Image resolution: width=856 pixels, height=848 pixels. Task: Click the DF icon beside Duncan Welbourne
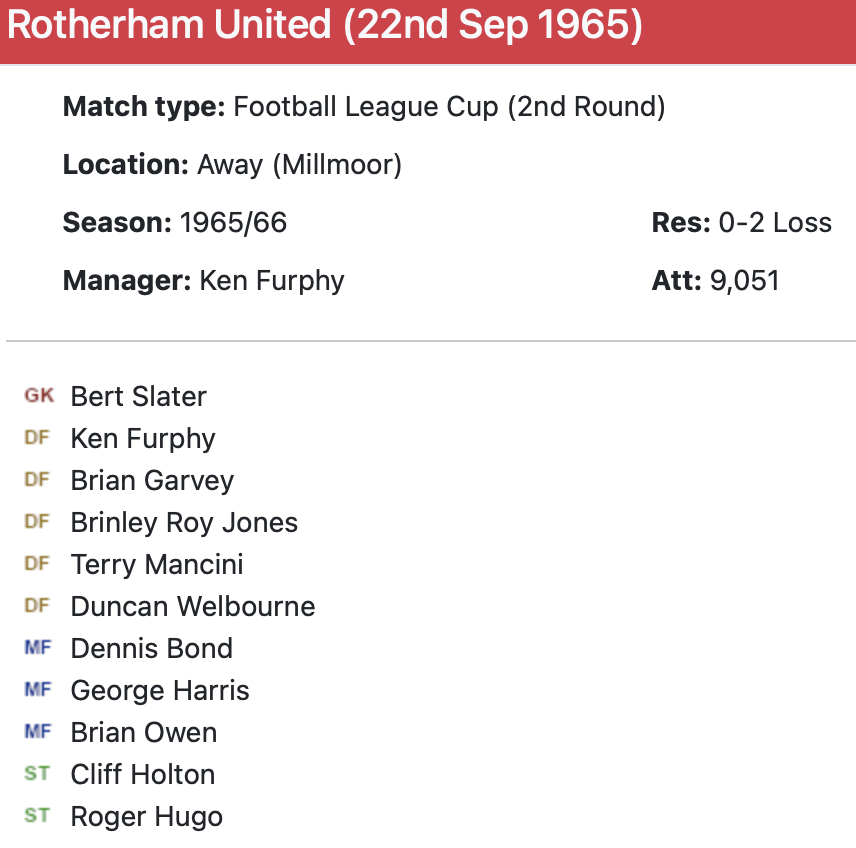point(37,606)
